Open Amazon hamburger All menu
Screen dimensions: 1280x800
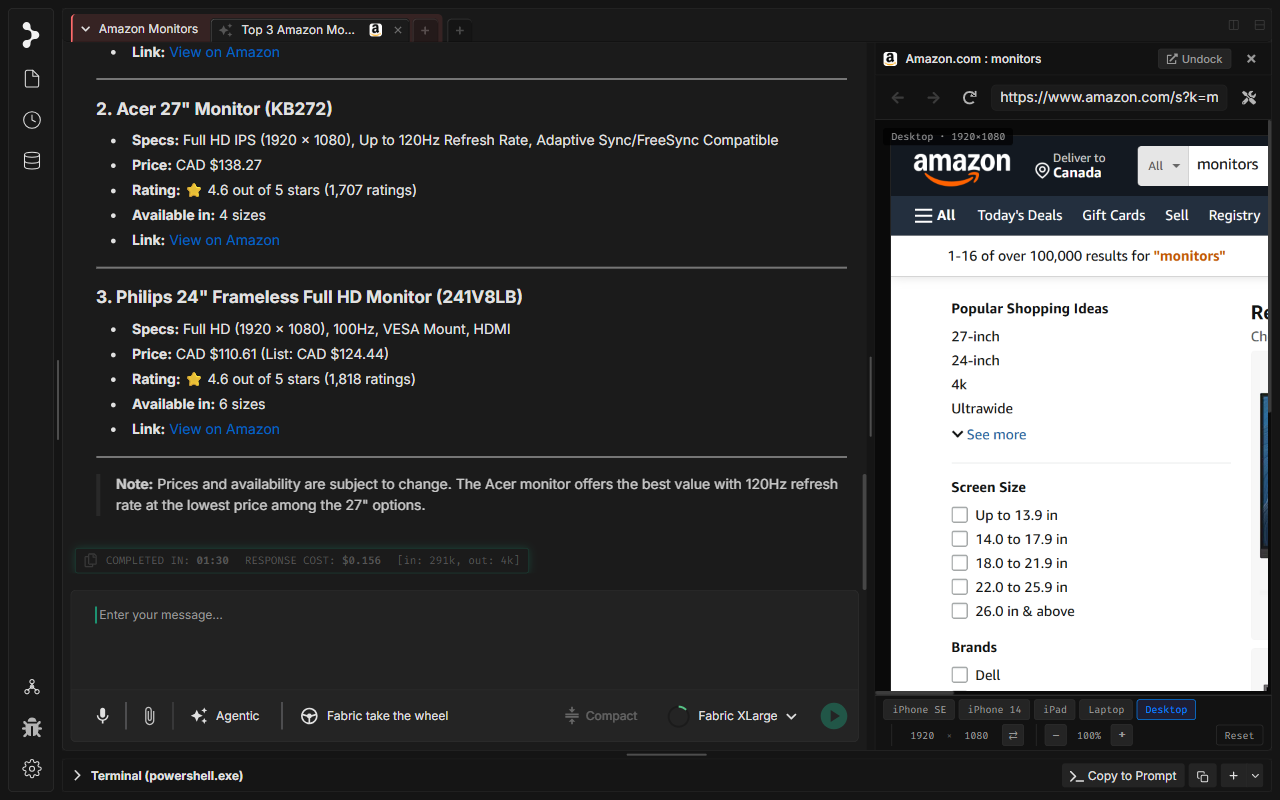935,215
